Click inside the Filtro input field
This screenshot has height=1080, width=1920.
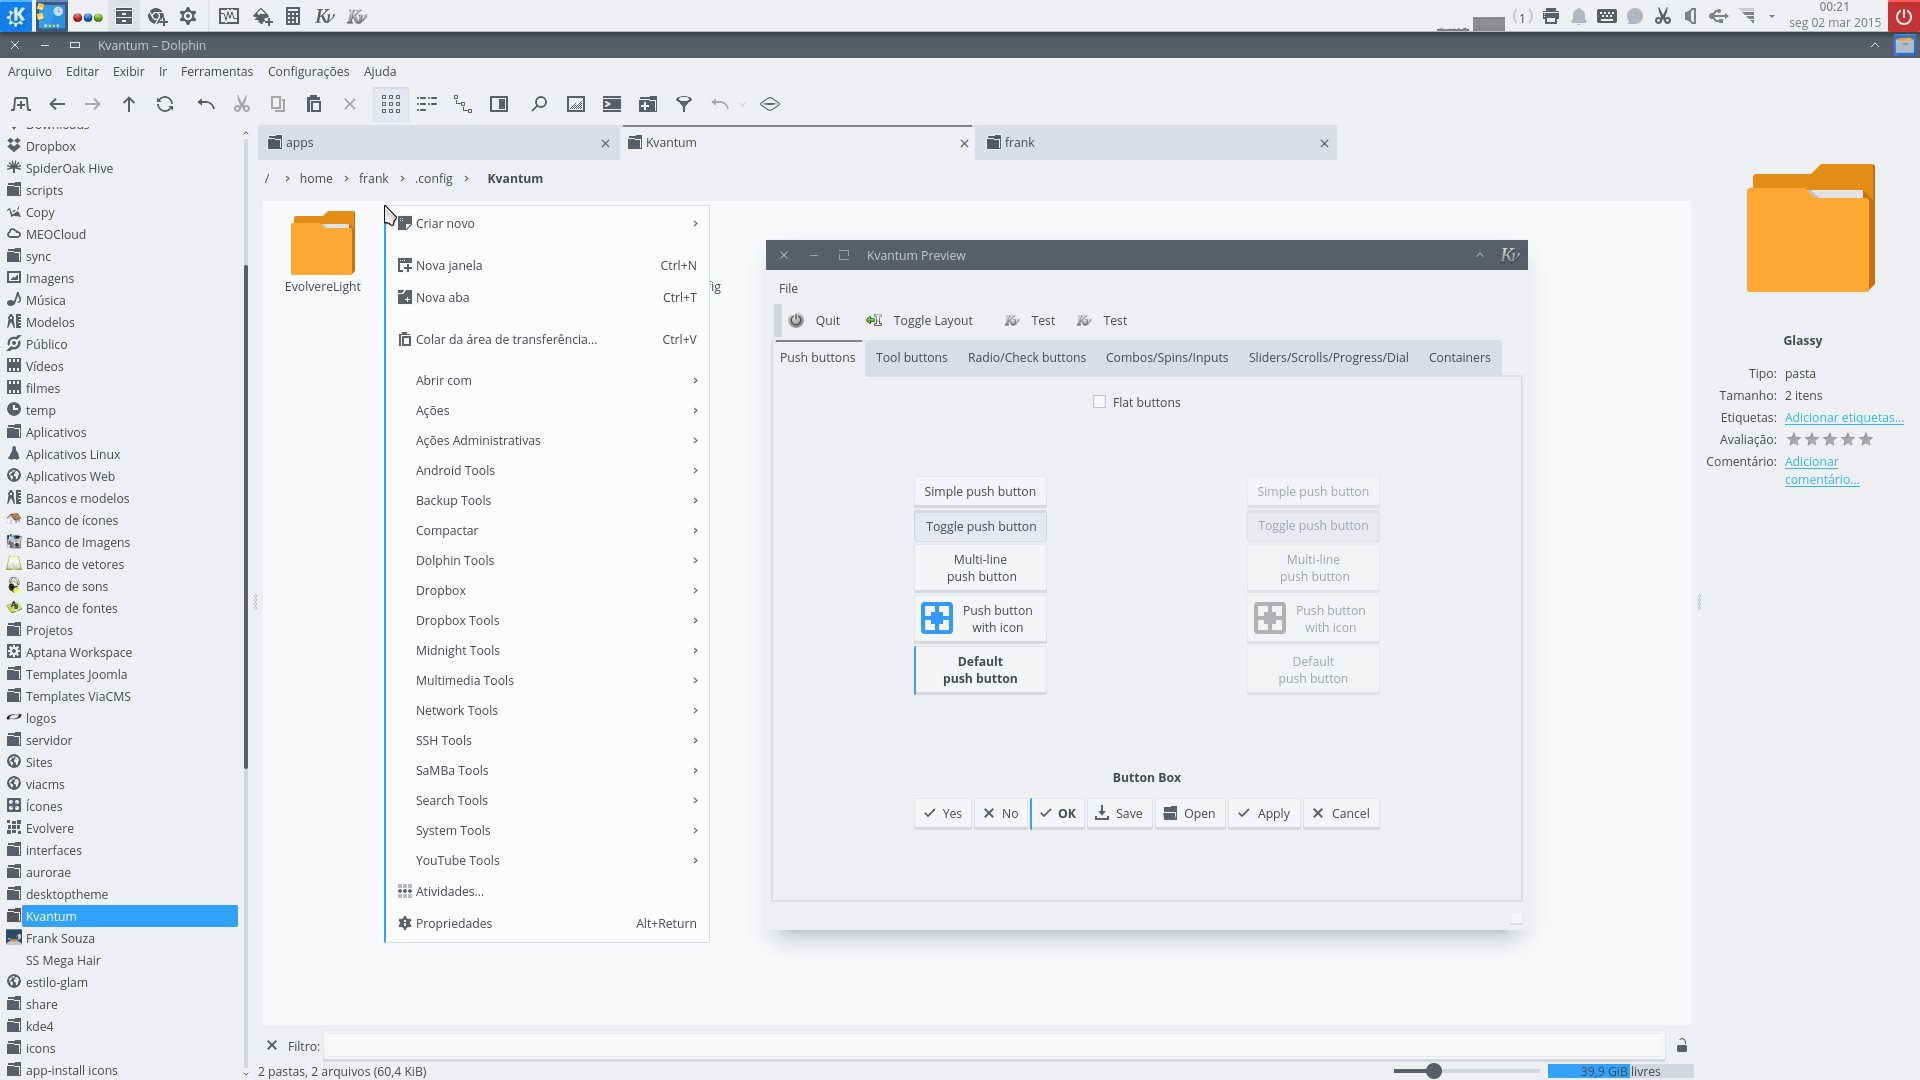994,1046
